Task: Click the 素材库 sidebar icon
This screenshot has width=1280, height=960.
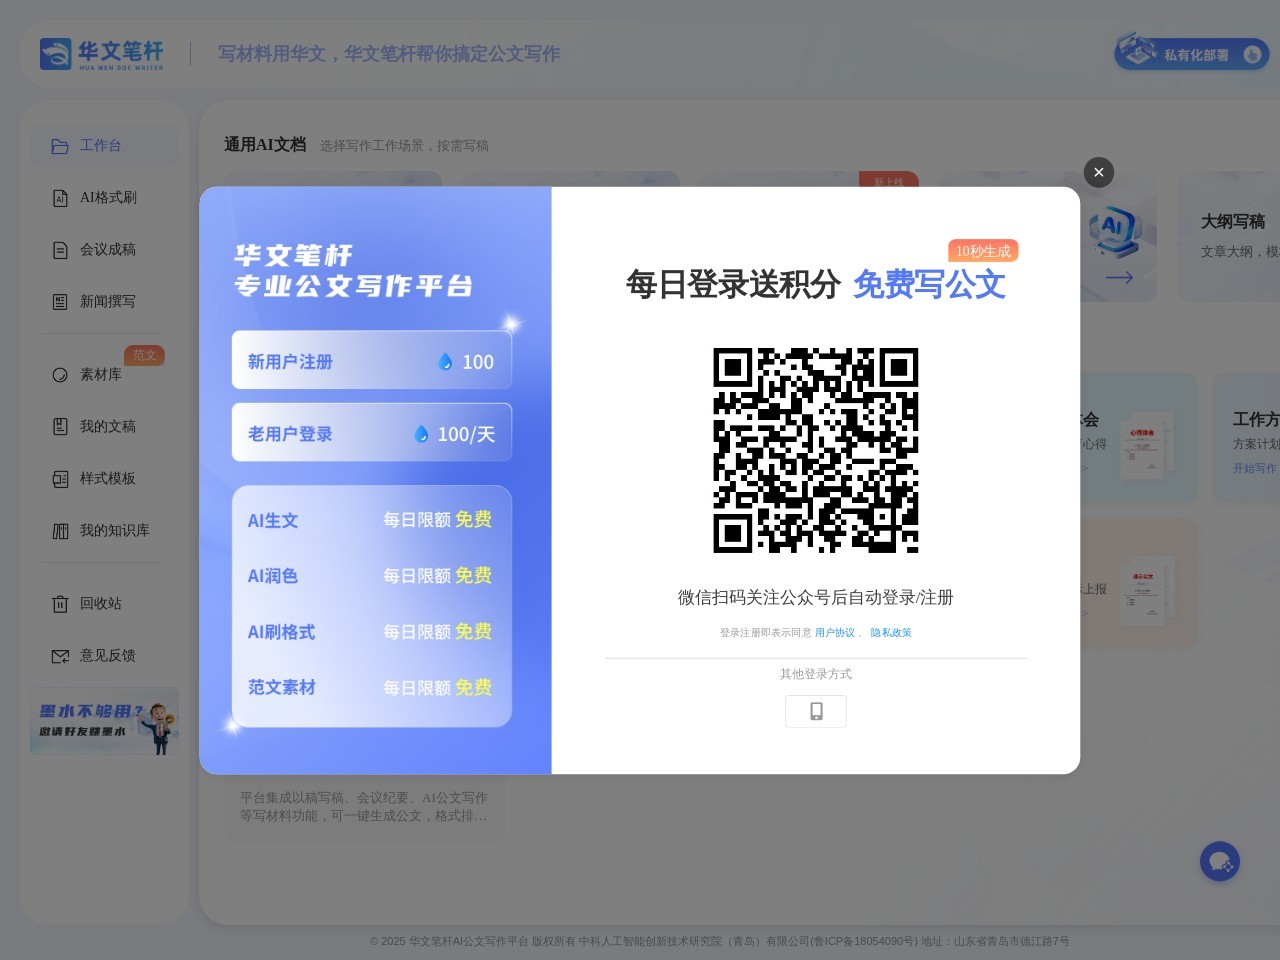Action: tap(60, 375)
